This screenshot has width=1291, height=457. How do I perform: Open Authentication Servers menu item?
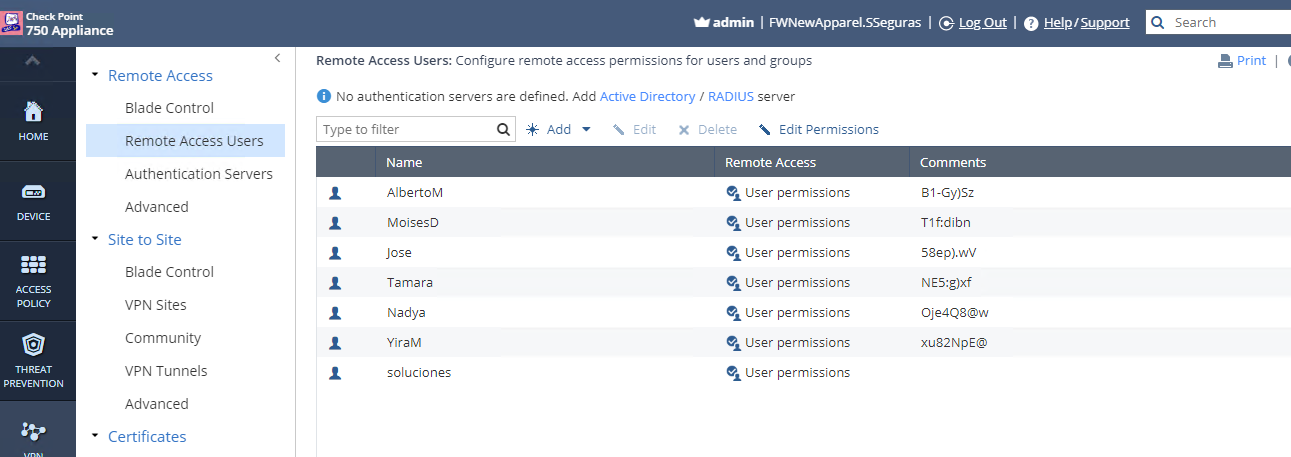[198, 174]
